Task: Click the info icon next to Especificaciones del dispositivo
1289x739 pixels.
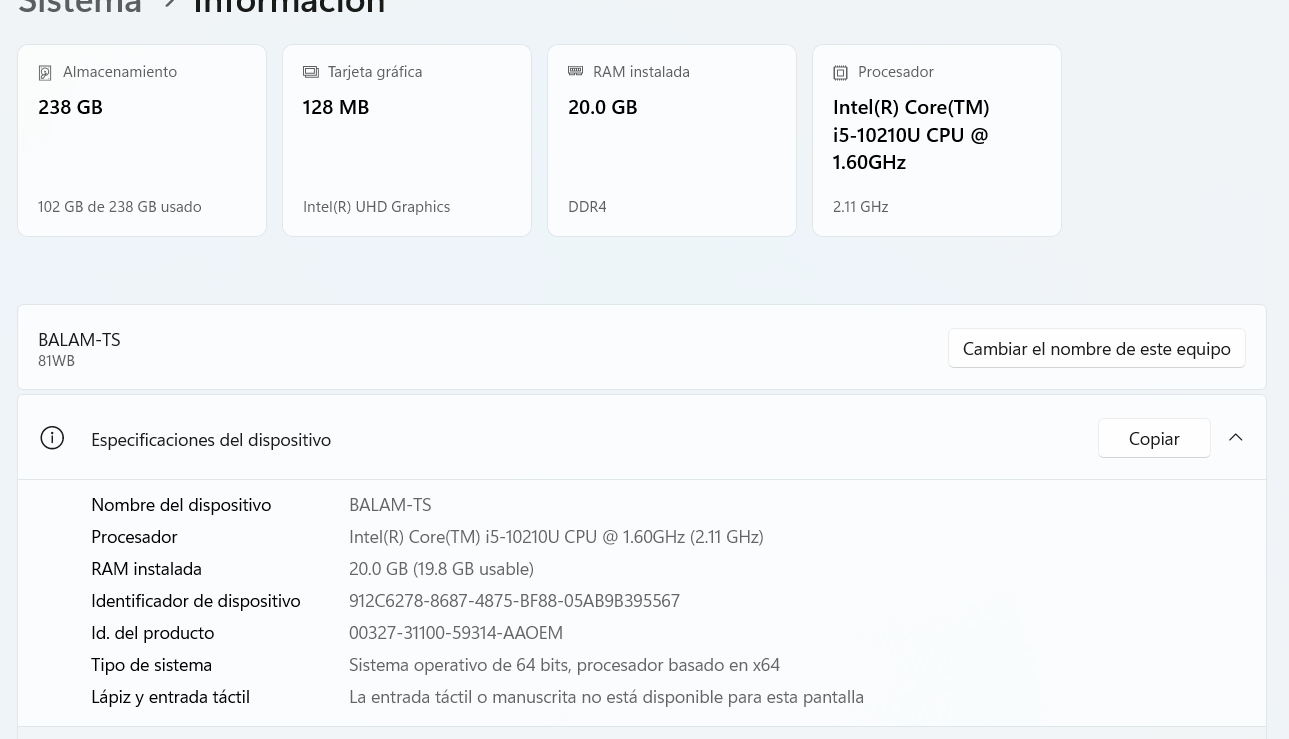Action: point(52,438)
